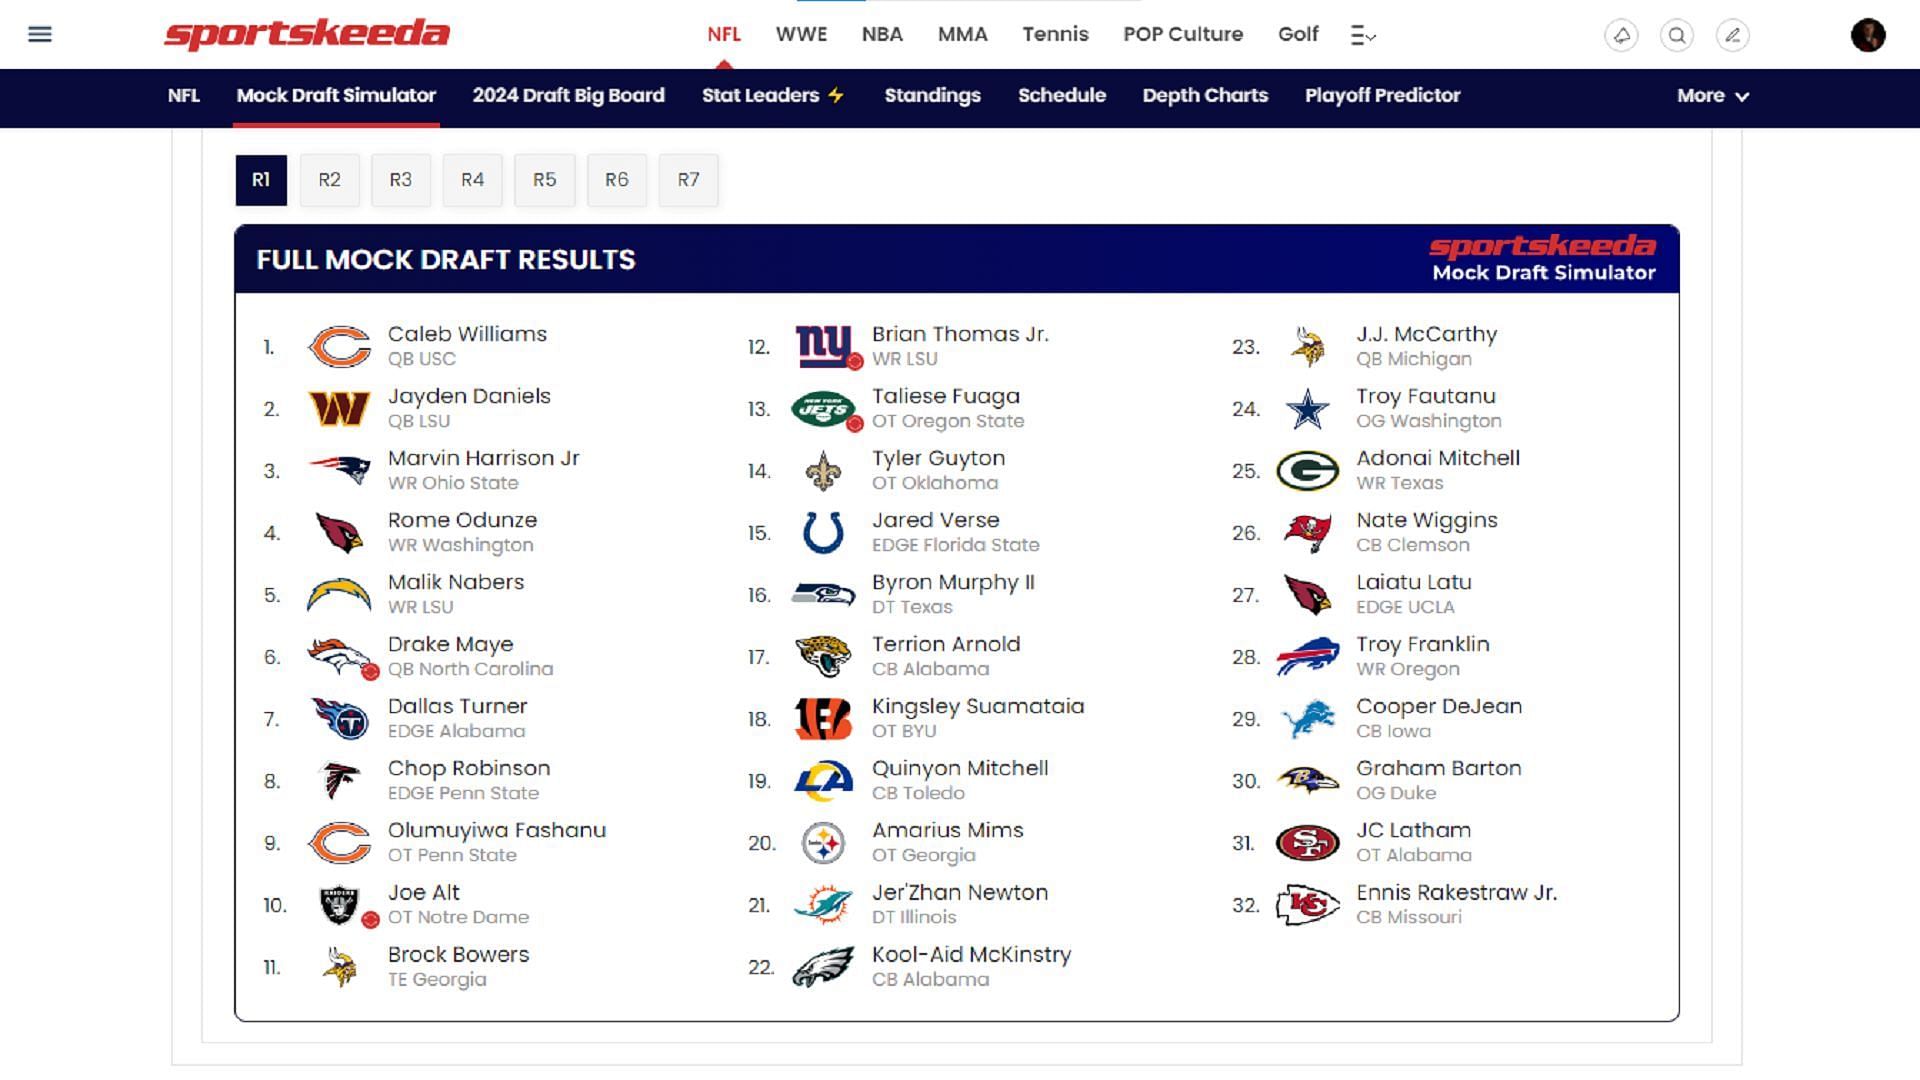Open the Stat Leaders menu item
The image size is (1920, 1080).
pos(772,96)
